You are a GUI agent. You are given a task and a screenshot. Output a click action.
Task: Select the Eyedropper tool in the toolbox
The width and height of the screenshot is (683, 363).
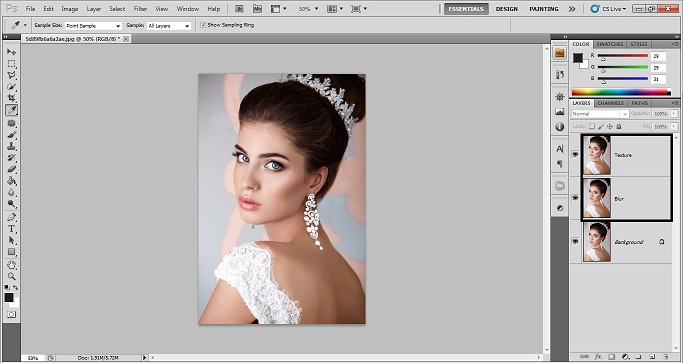pyautogui.click(x=11, y=110)
